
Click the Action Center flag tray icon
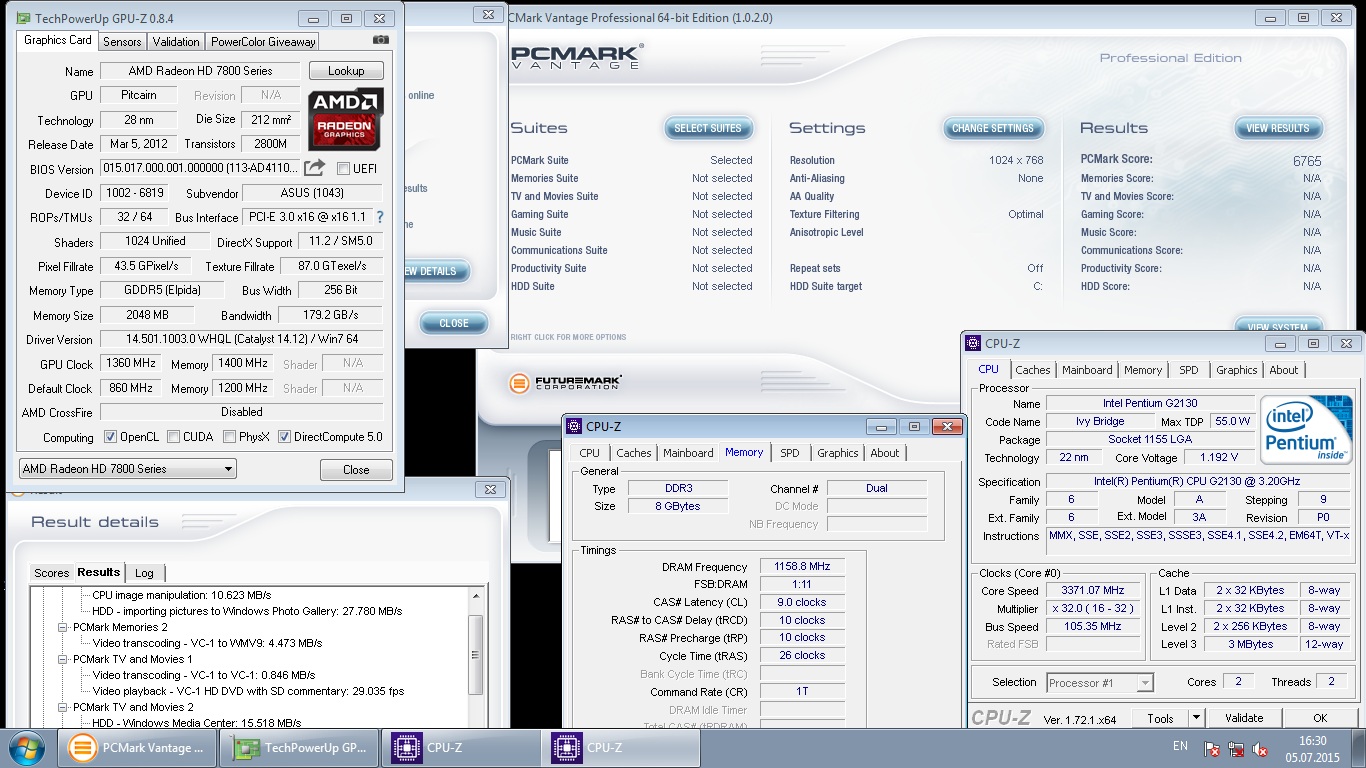1212,748
